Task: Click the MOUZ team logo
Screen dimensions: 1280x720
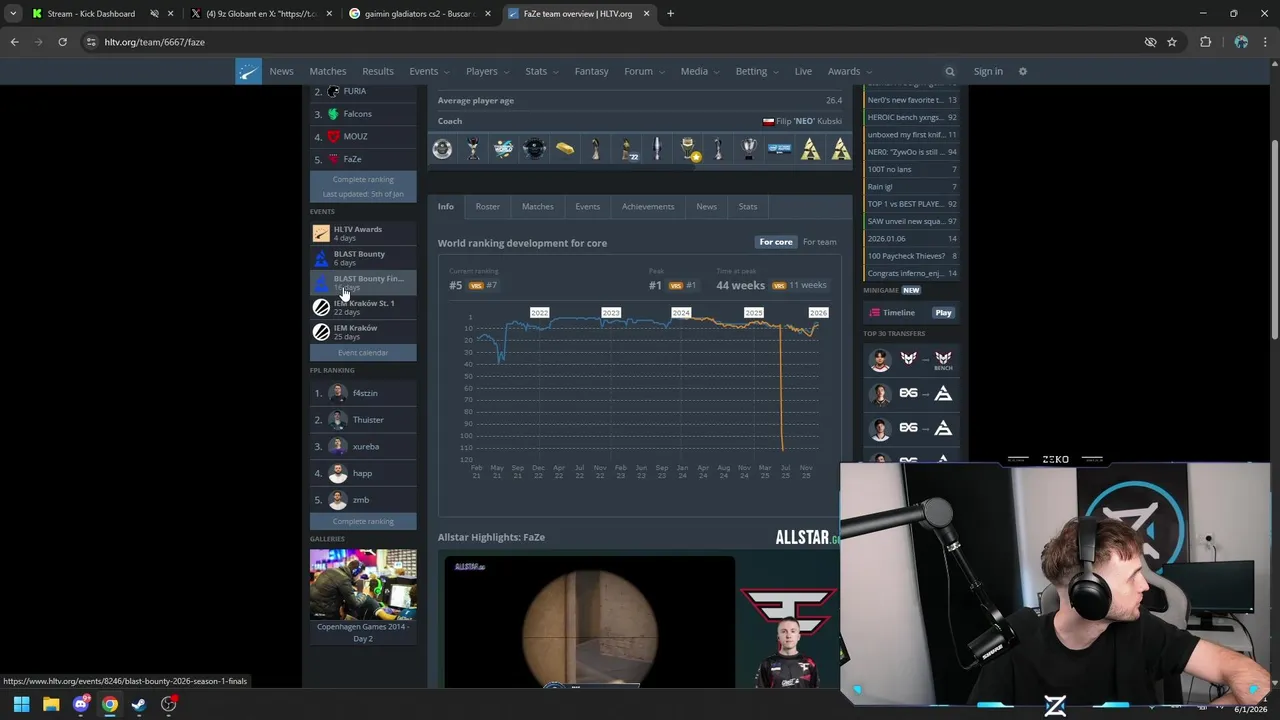Action: [x=334, y=136]
